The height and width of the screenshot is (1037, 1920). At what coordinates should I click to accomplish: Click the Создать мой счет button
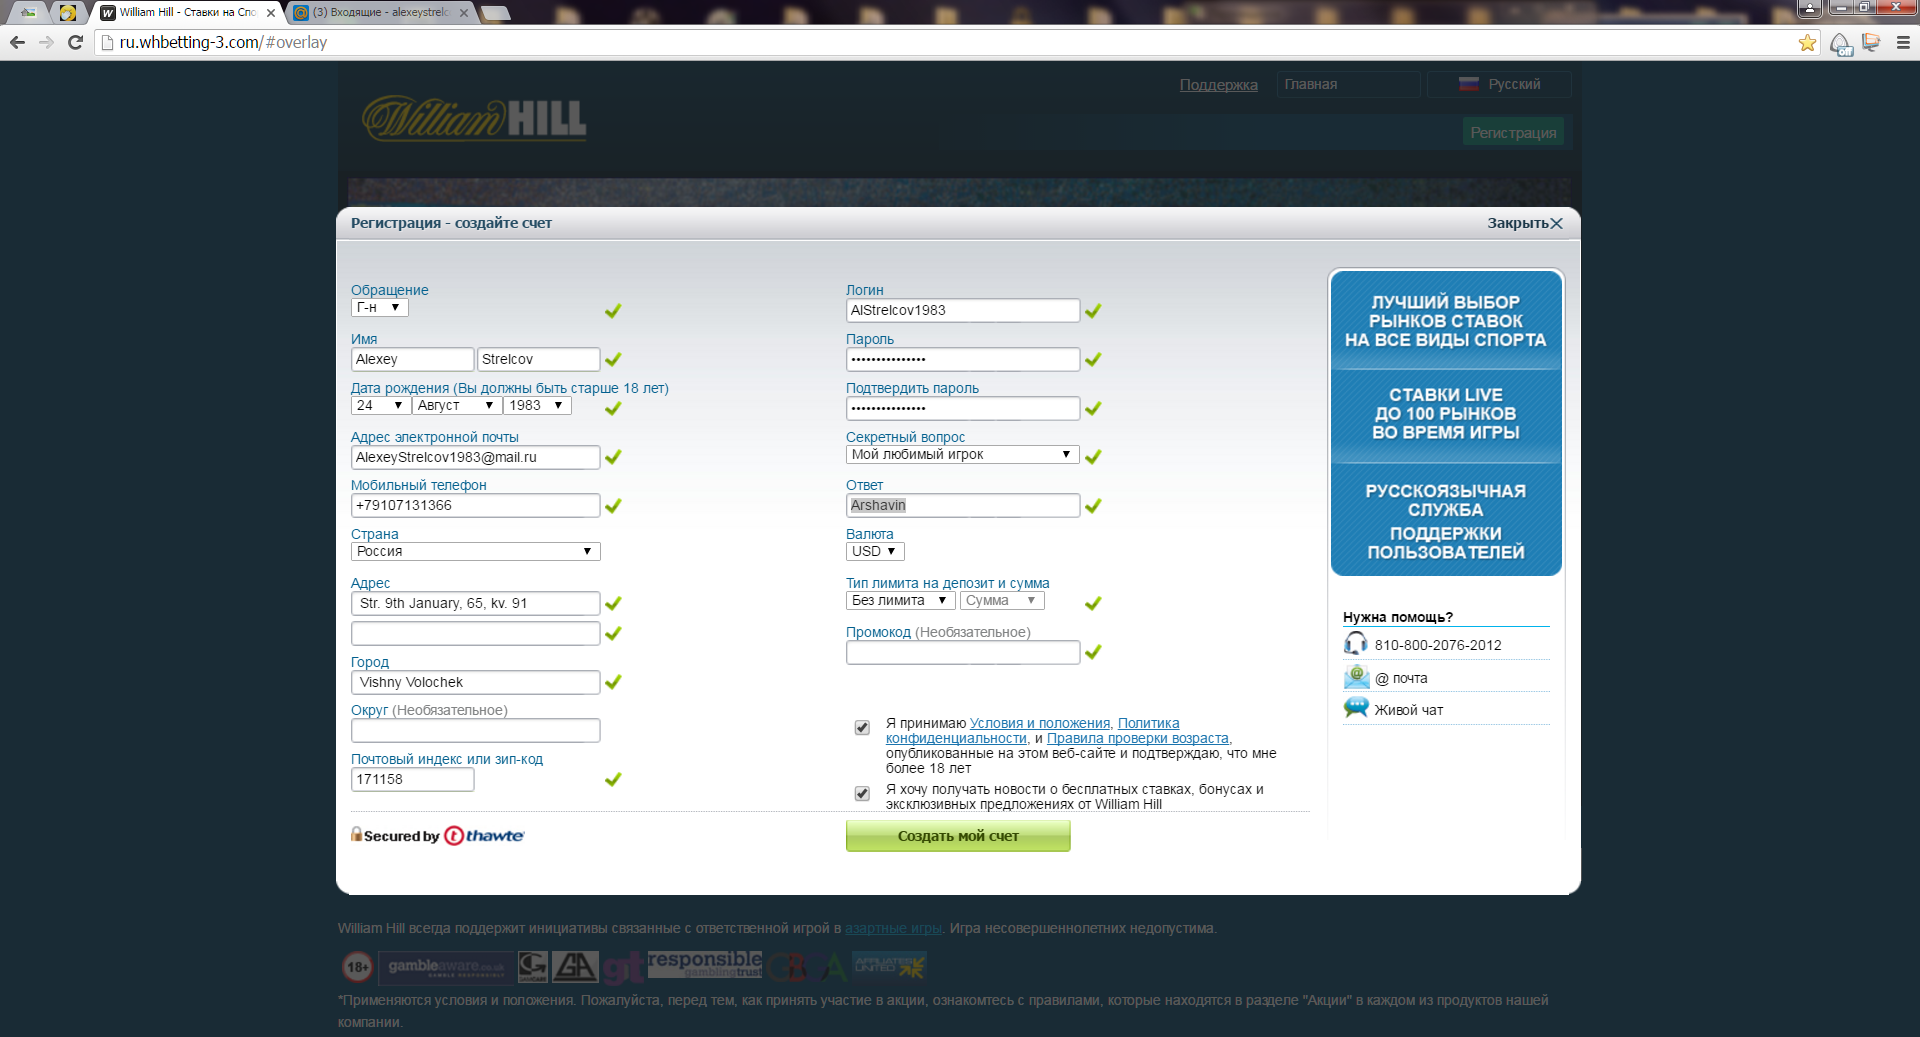[958, 836]
